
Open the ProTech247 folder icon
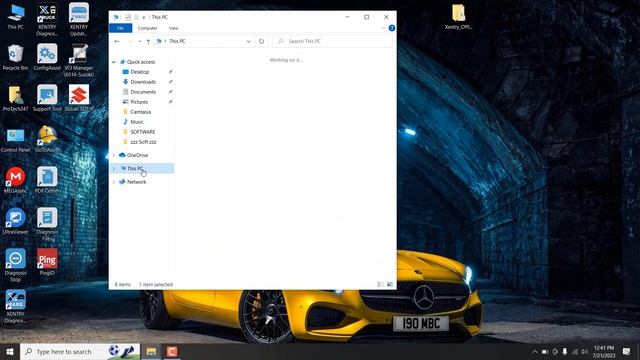[15, 99]
